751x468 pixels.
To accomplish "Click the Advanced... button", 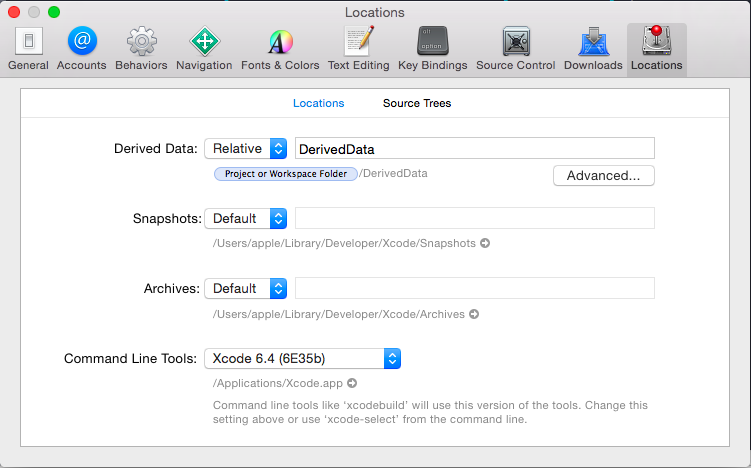I will point(603,175).
